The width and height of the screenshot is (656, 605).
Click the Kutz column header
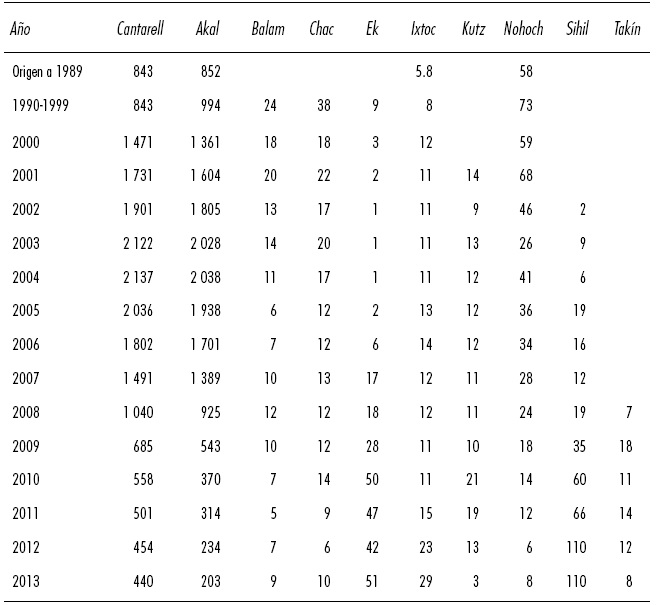click(474, 29)
